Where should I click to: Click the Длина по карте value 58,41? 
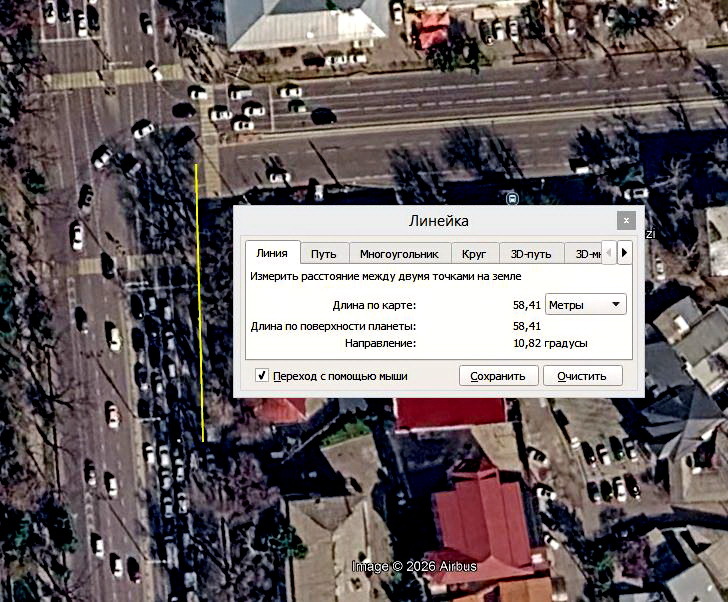coord(527,305)
